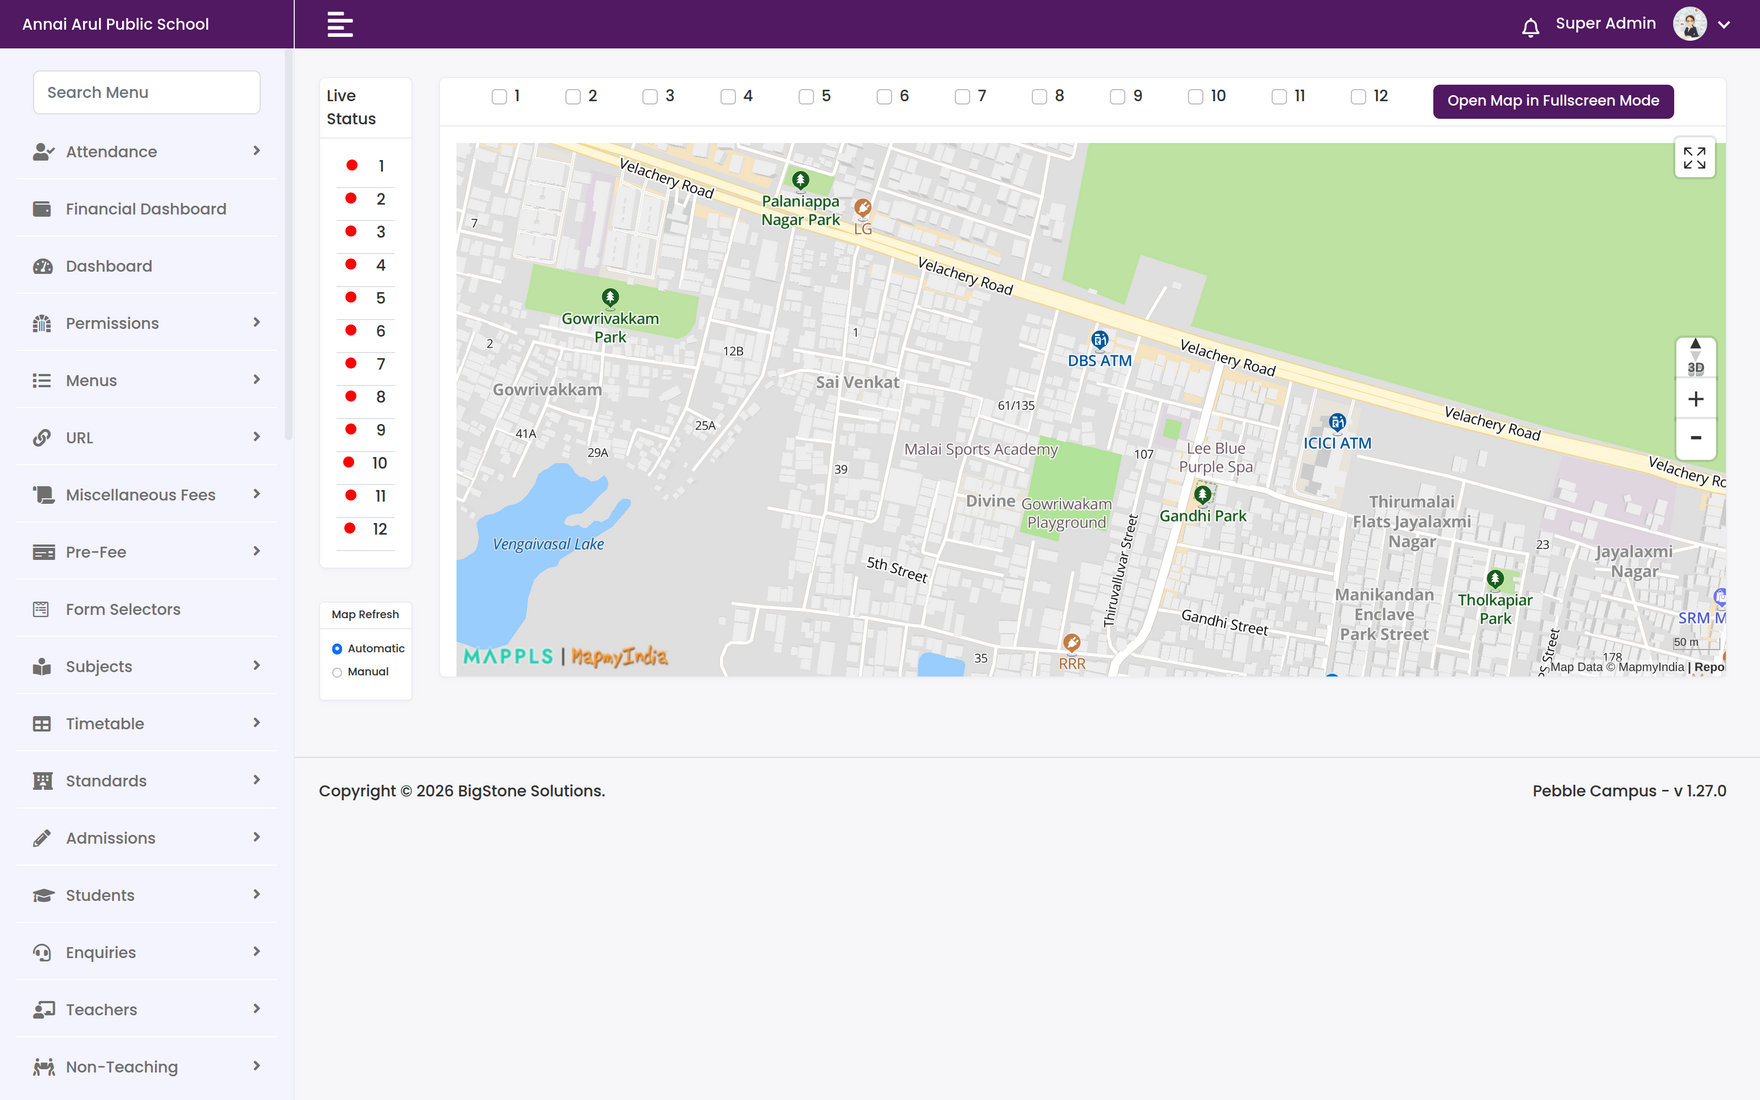Viewport: 1760px width, 1100px height.
Task: Click the ICICI ATM map marker
Action: 1337,422
